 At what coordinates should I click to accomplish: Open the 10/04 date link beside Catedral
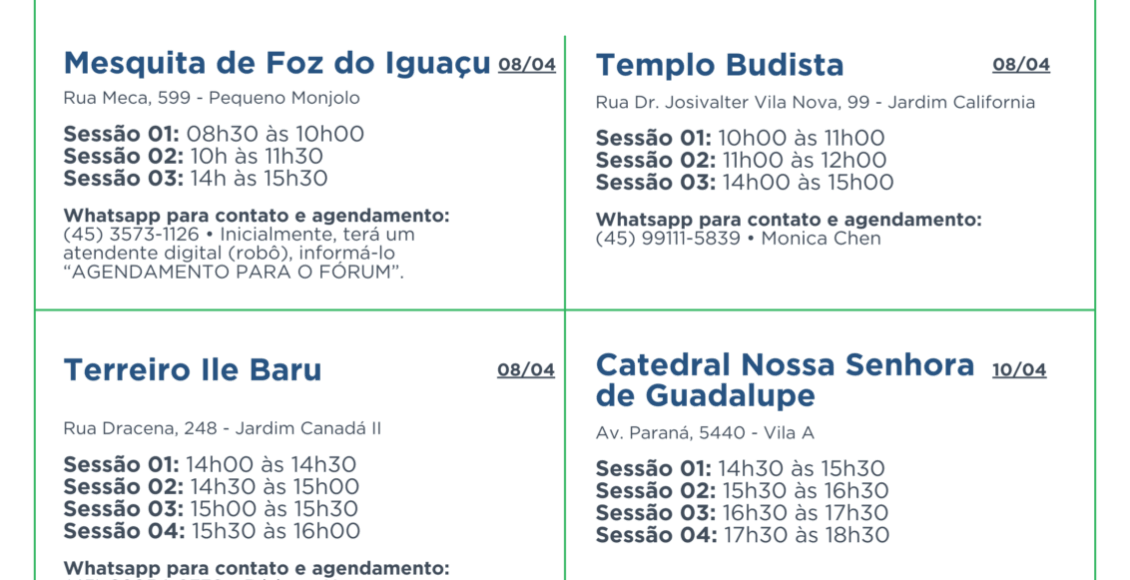click(1019, 370)
